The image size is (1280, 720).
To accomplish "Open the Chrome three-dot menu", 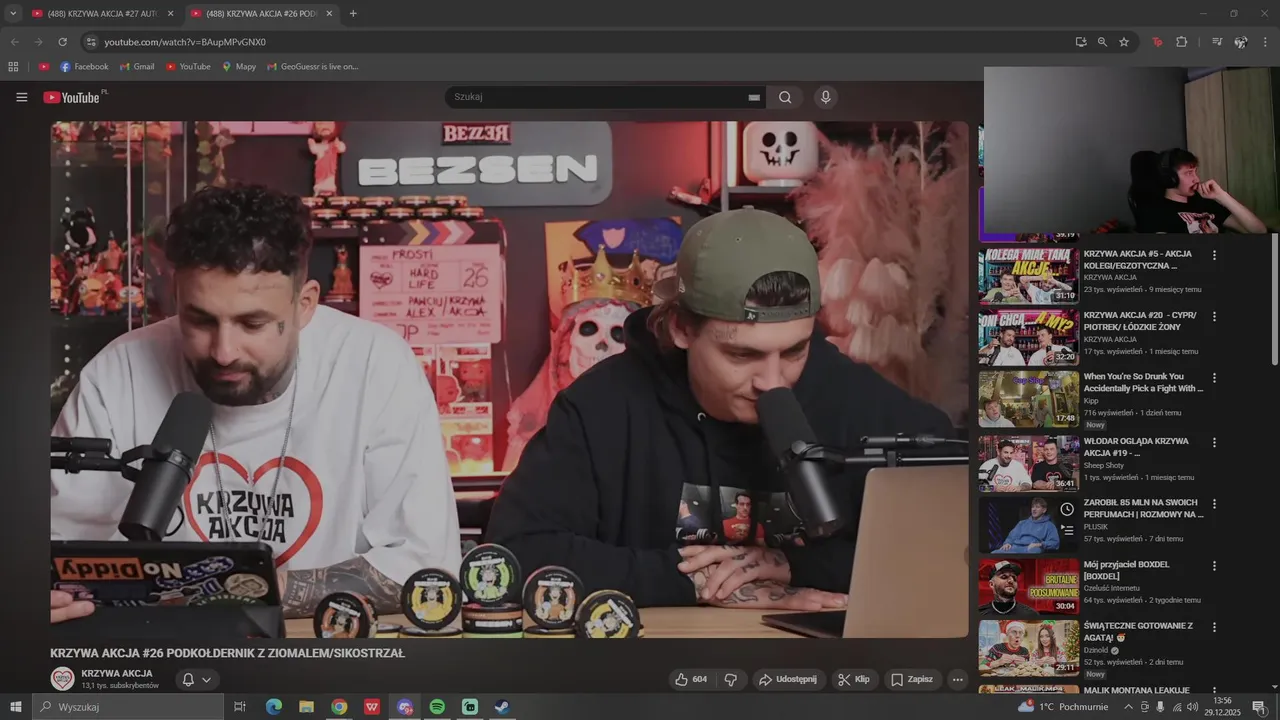I will (x=1265, y=42).
